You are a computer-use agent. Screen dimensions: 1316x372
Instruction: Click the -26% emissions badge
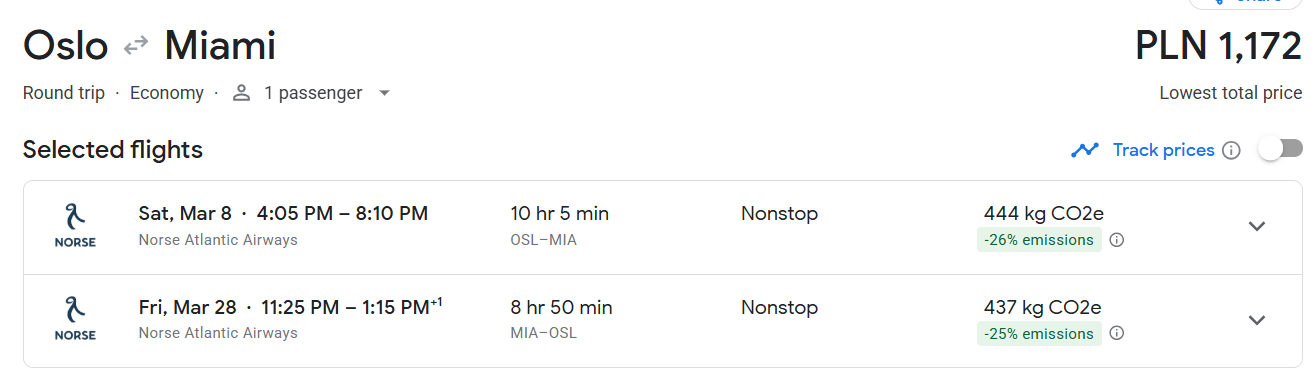click(x=1039, y=240)
